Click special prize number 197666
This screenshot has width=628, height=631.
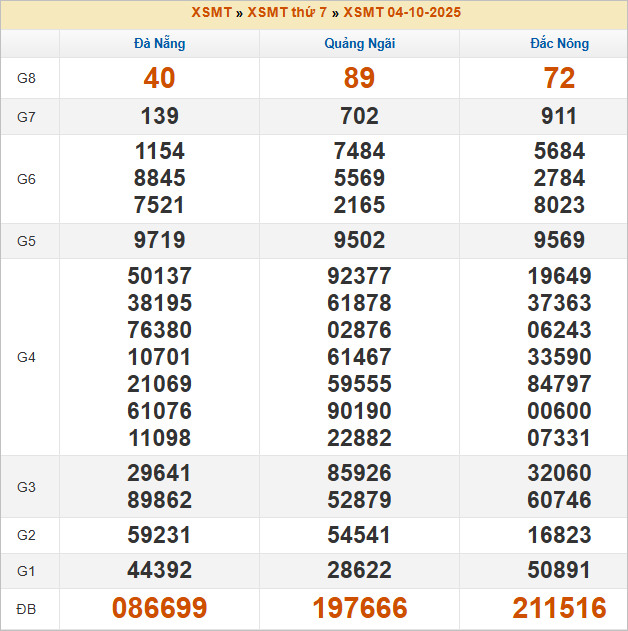pyautogui.click(x=359, y=608)
